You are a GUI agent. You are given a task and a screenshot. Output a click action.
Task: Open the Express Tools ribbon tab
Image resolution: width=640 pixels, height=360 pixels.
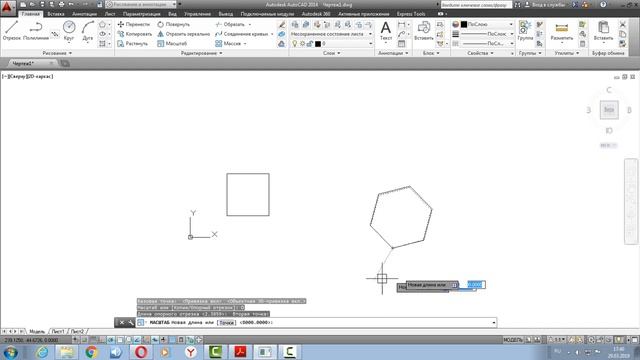[411, 14]
